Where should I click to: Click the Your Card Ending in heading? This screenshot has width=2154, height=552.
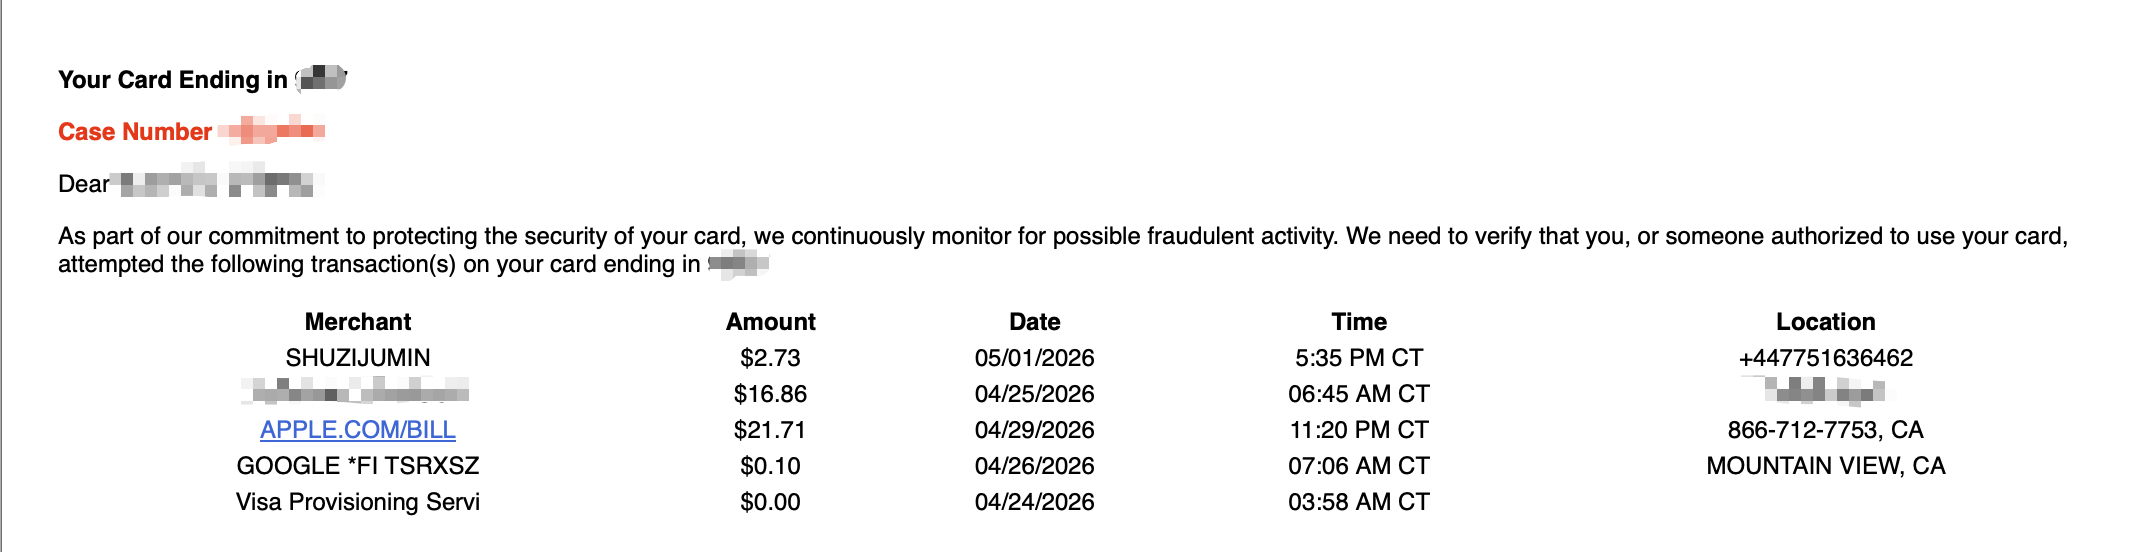click(x=173, y=80)
